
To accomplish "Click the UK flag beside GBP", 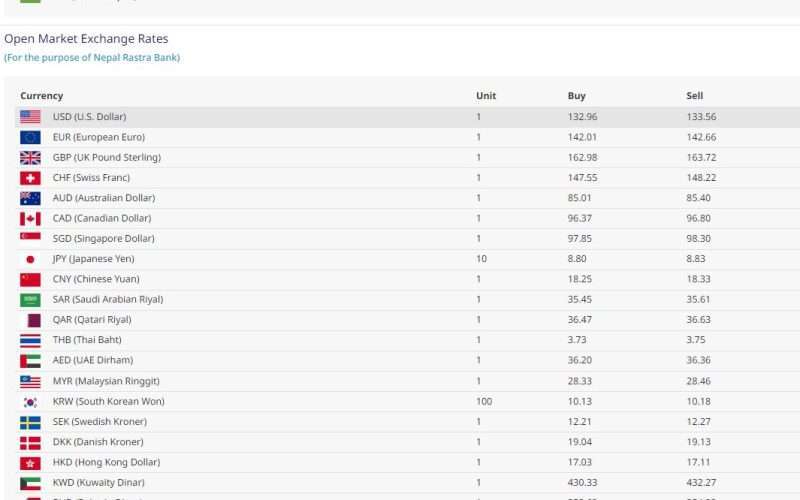I will click(30, 158).
